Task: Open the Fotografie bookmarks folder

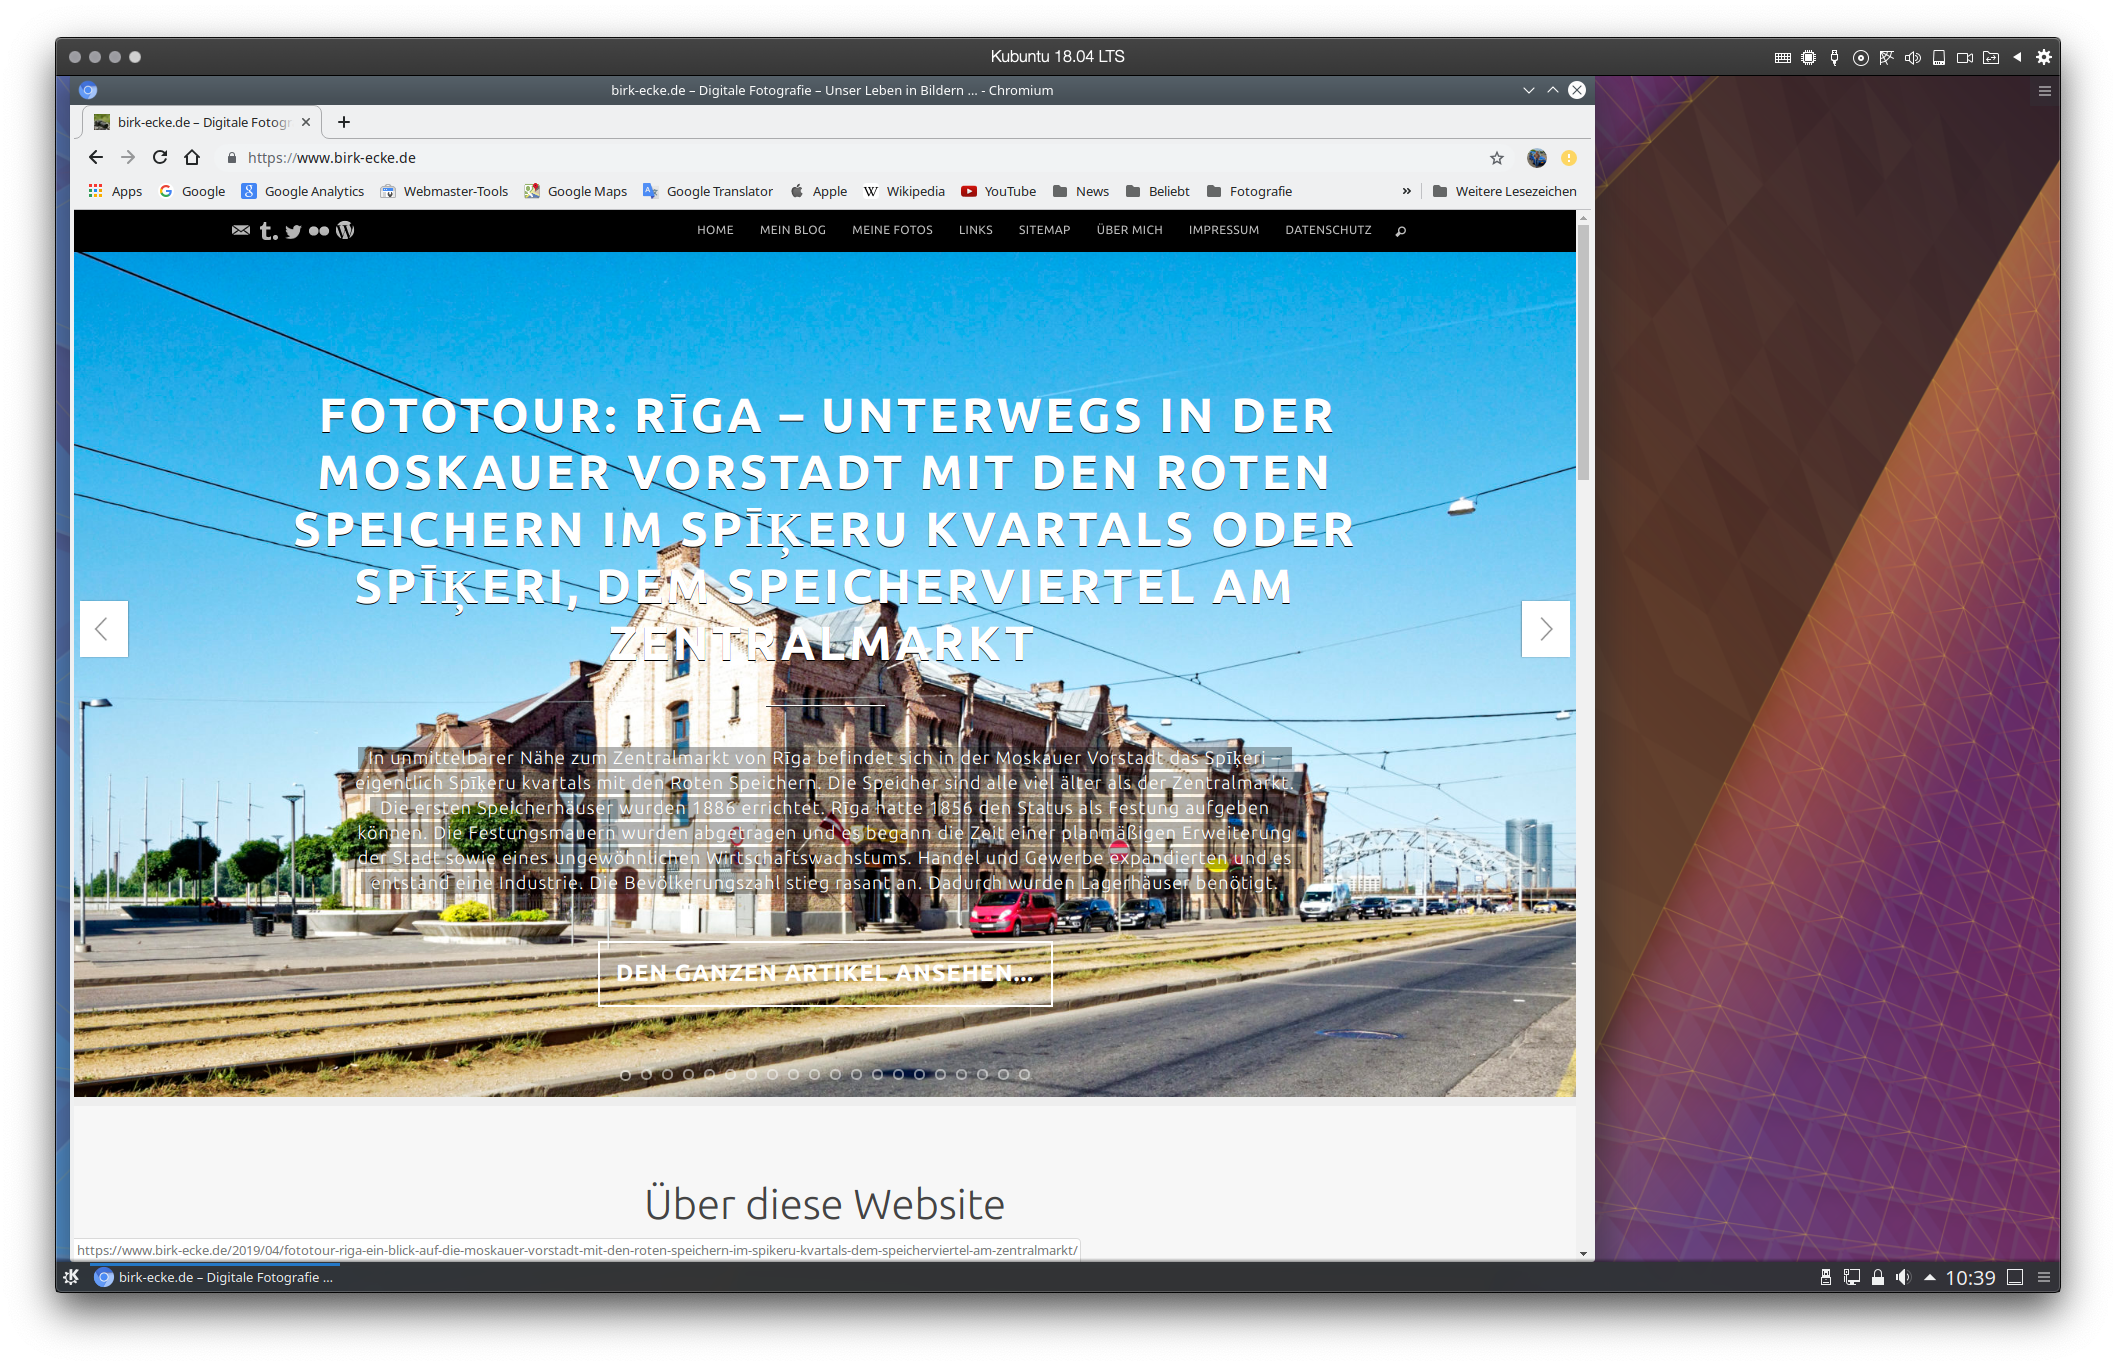Action: [x=1249, y=191]
